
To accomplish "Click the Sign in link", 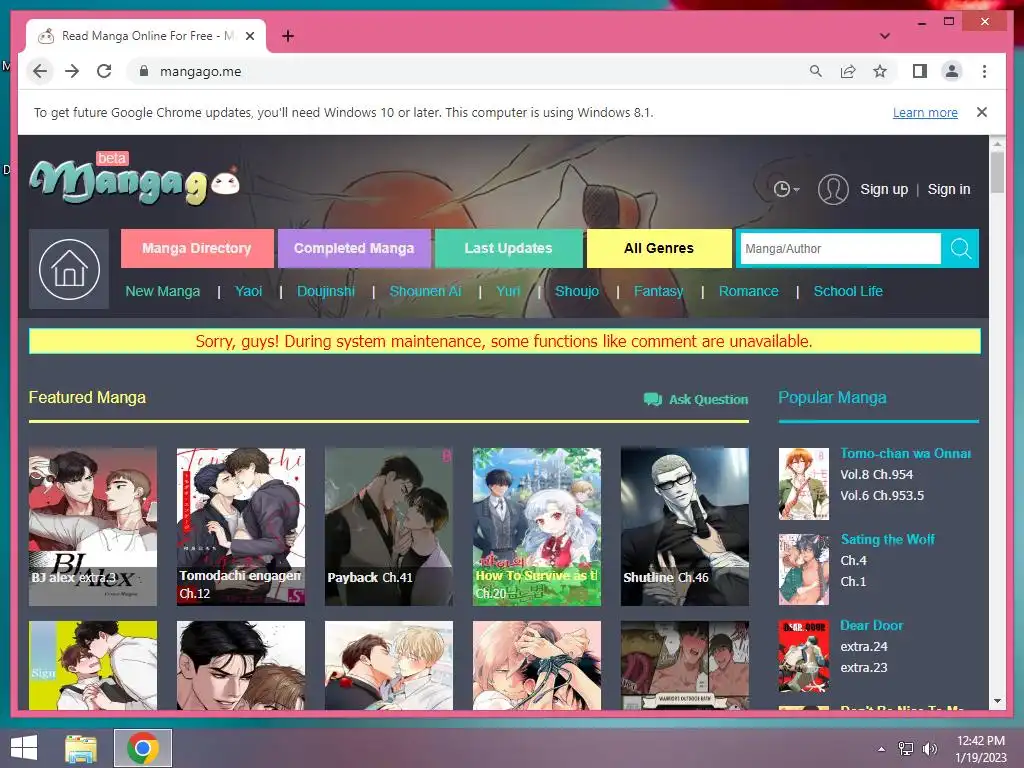I will coord(948,189).
